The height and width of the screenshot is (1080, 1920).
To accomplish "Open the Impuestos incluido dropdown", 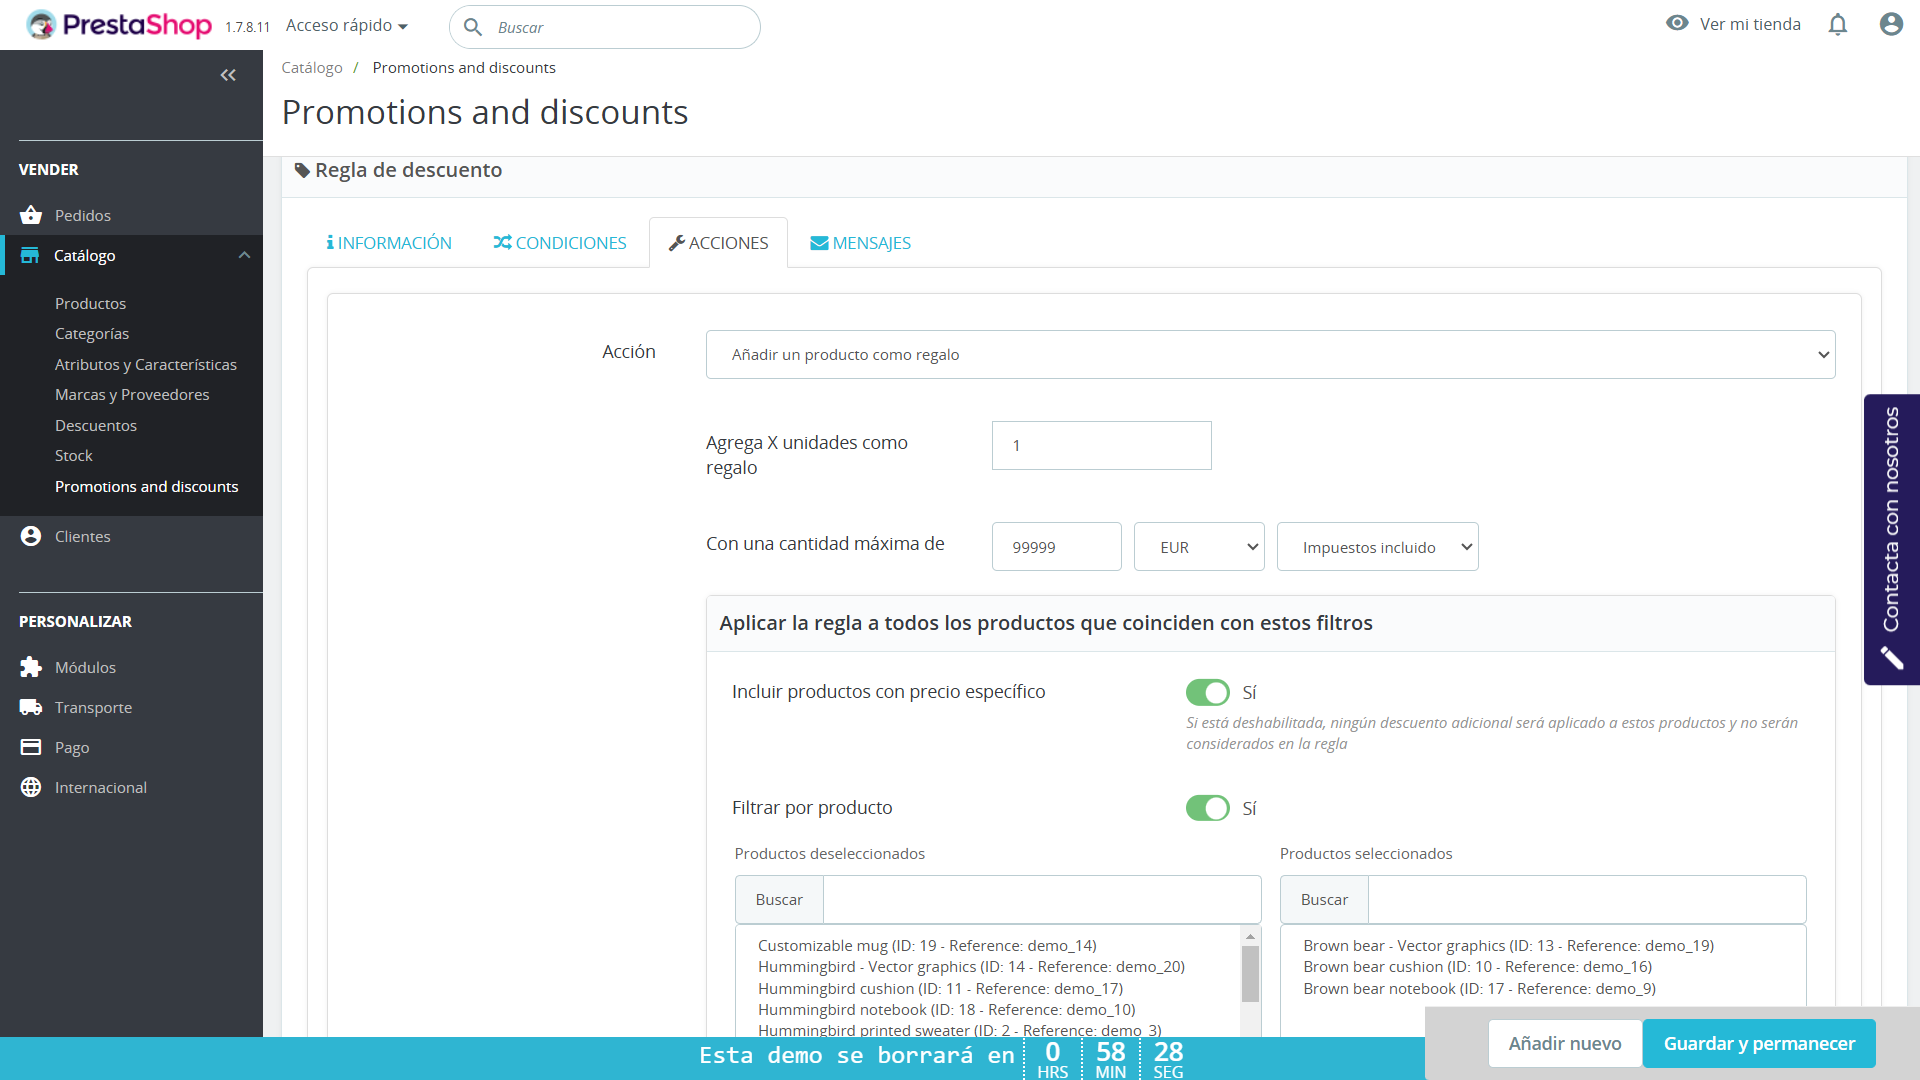I will (x=1377, y=547).
